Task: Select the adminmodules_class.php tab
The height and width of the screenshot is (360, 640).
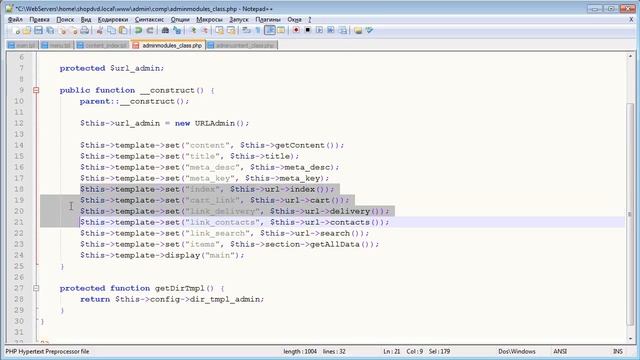Action: pos(168,45)
